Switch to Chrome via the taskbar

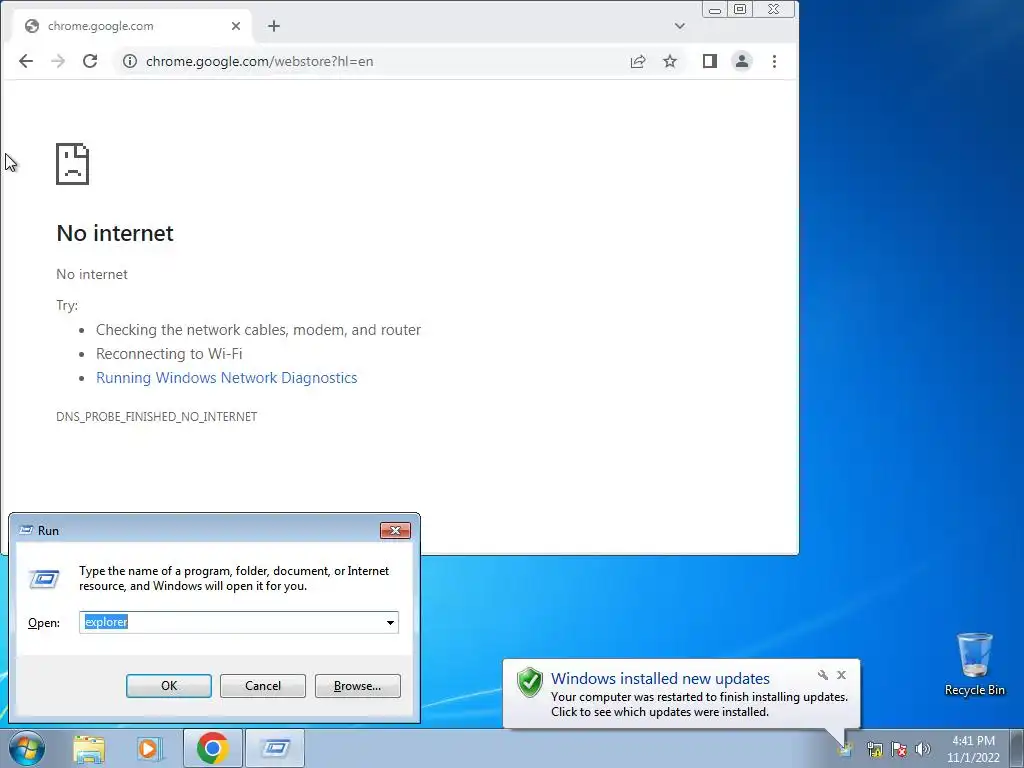pyautogui.click(x=212, y=748)
